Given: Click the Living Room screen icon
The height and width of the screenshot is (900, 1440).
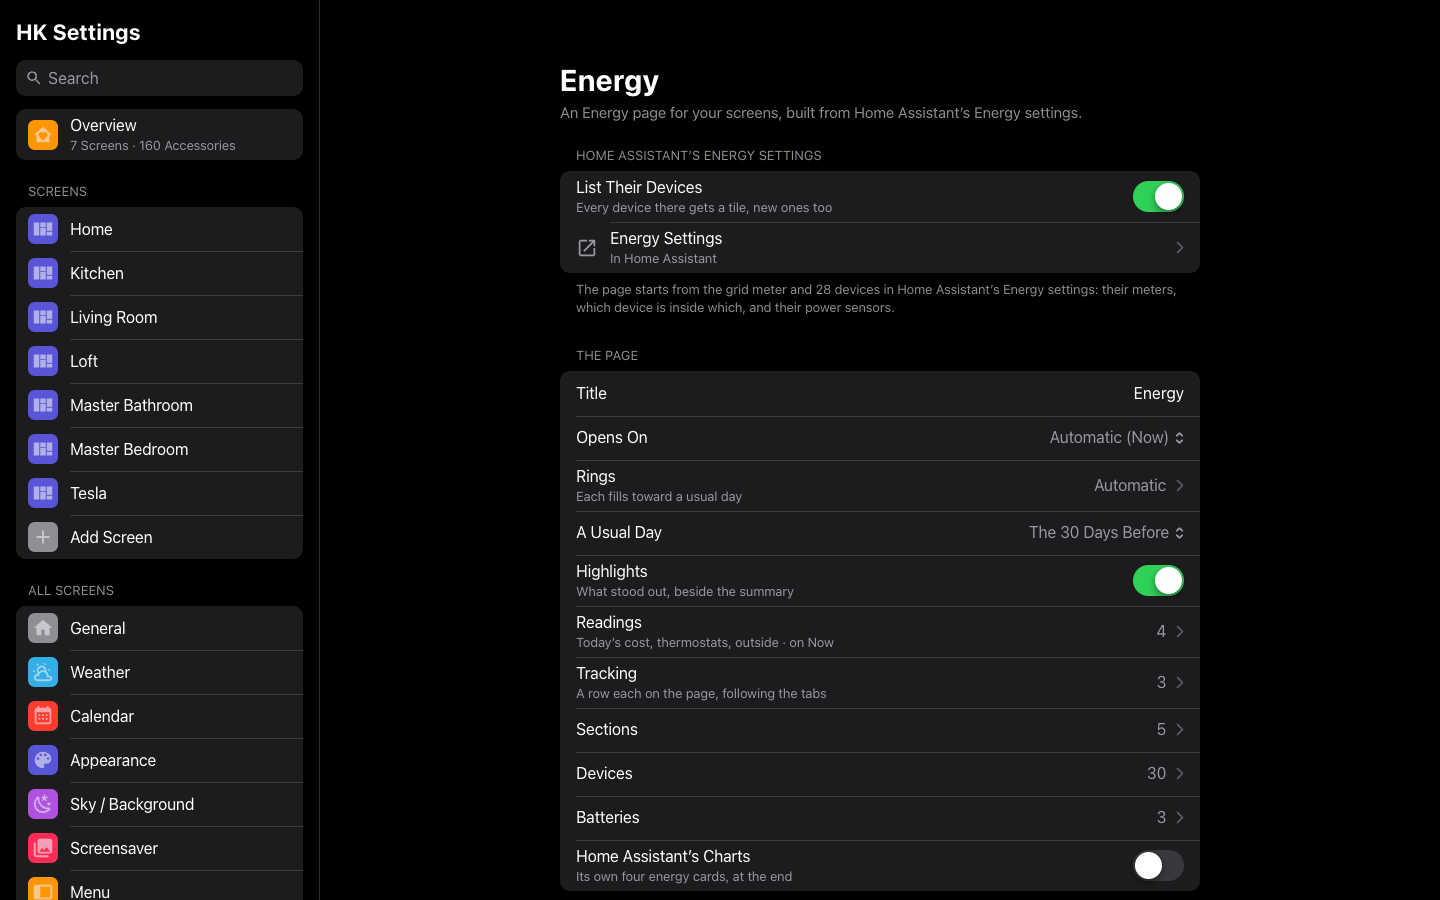Looking at the screenshot, I should coord(43,317).
